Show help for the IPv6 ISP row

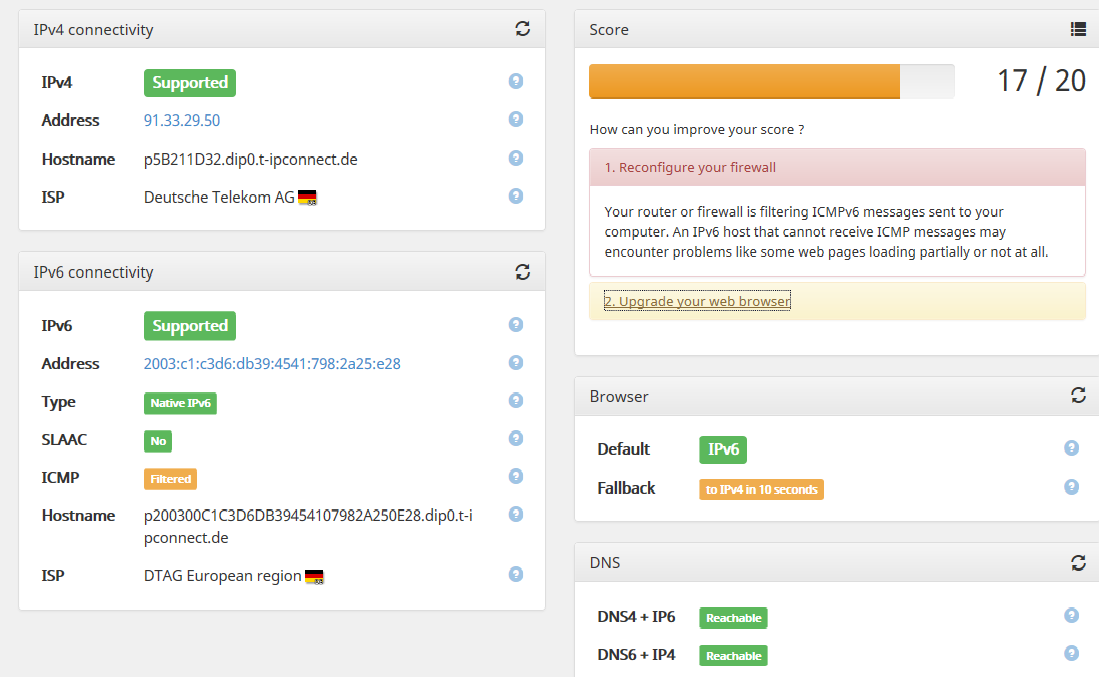pos(516,574)
